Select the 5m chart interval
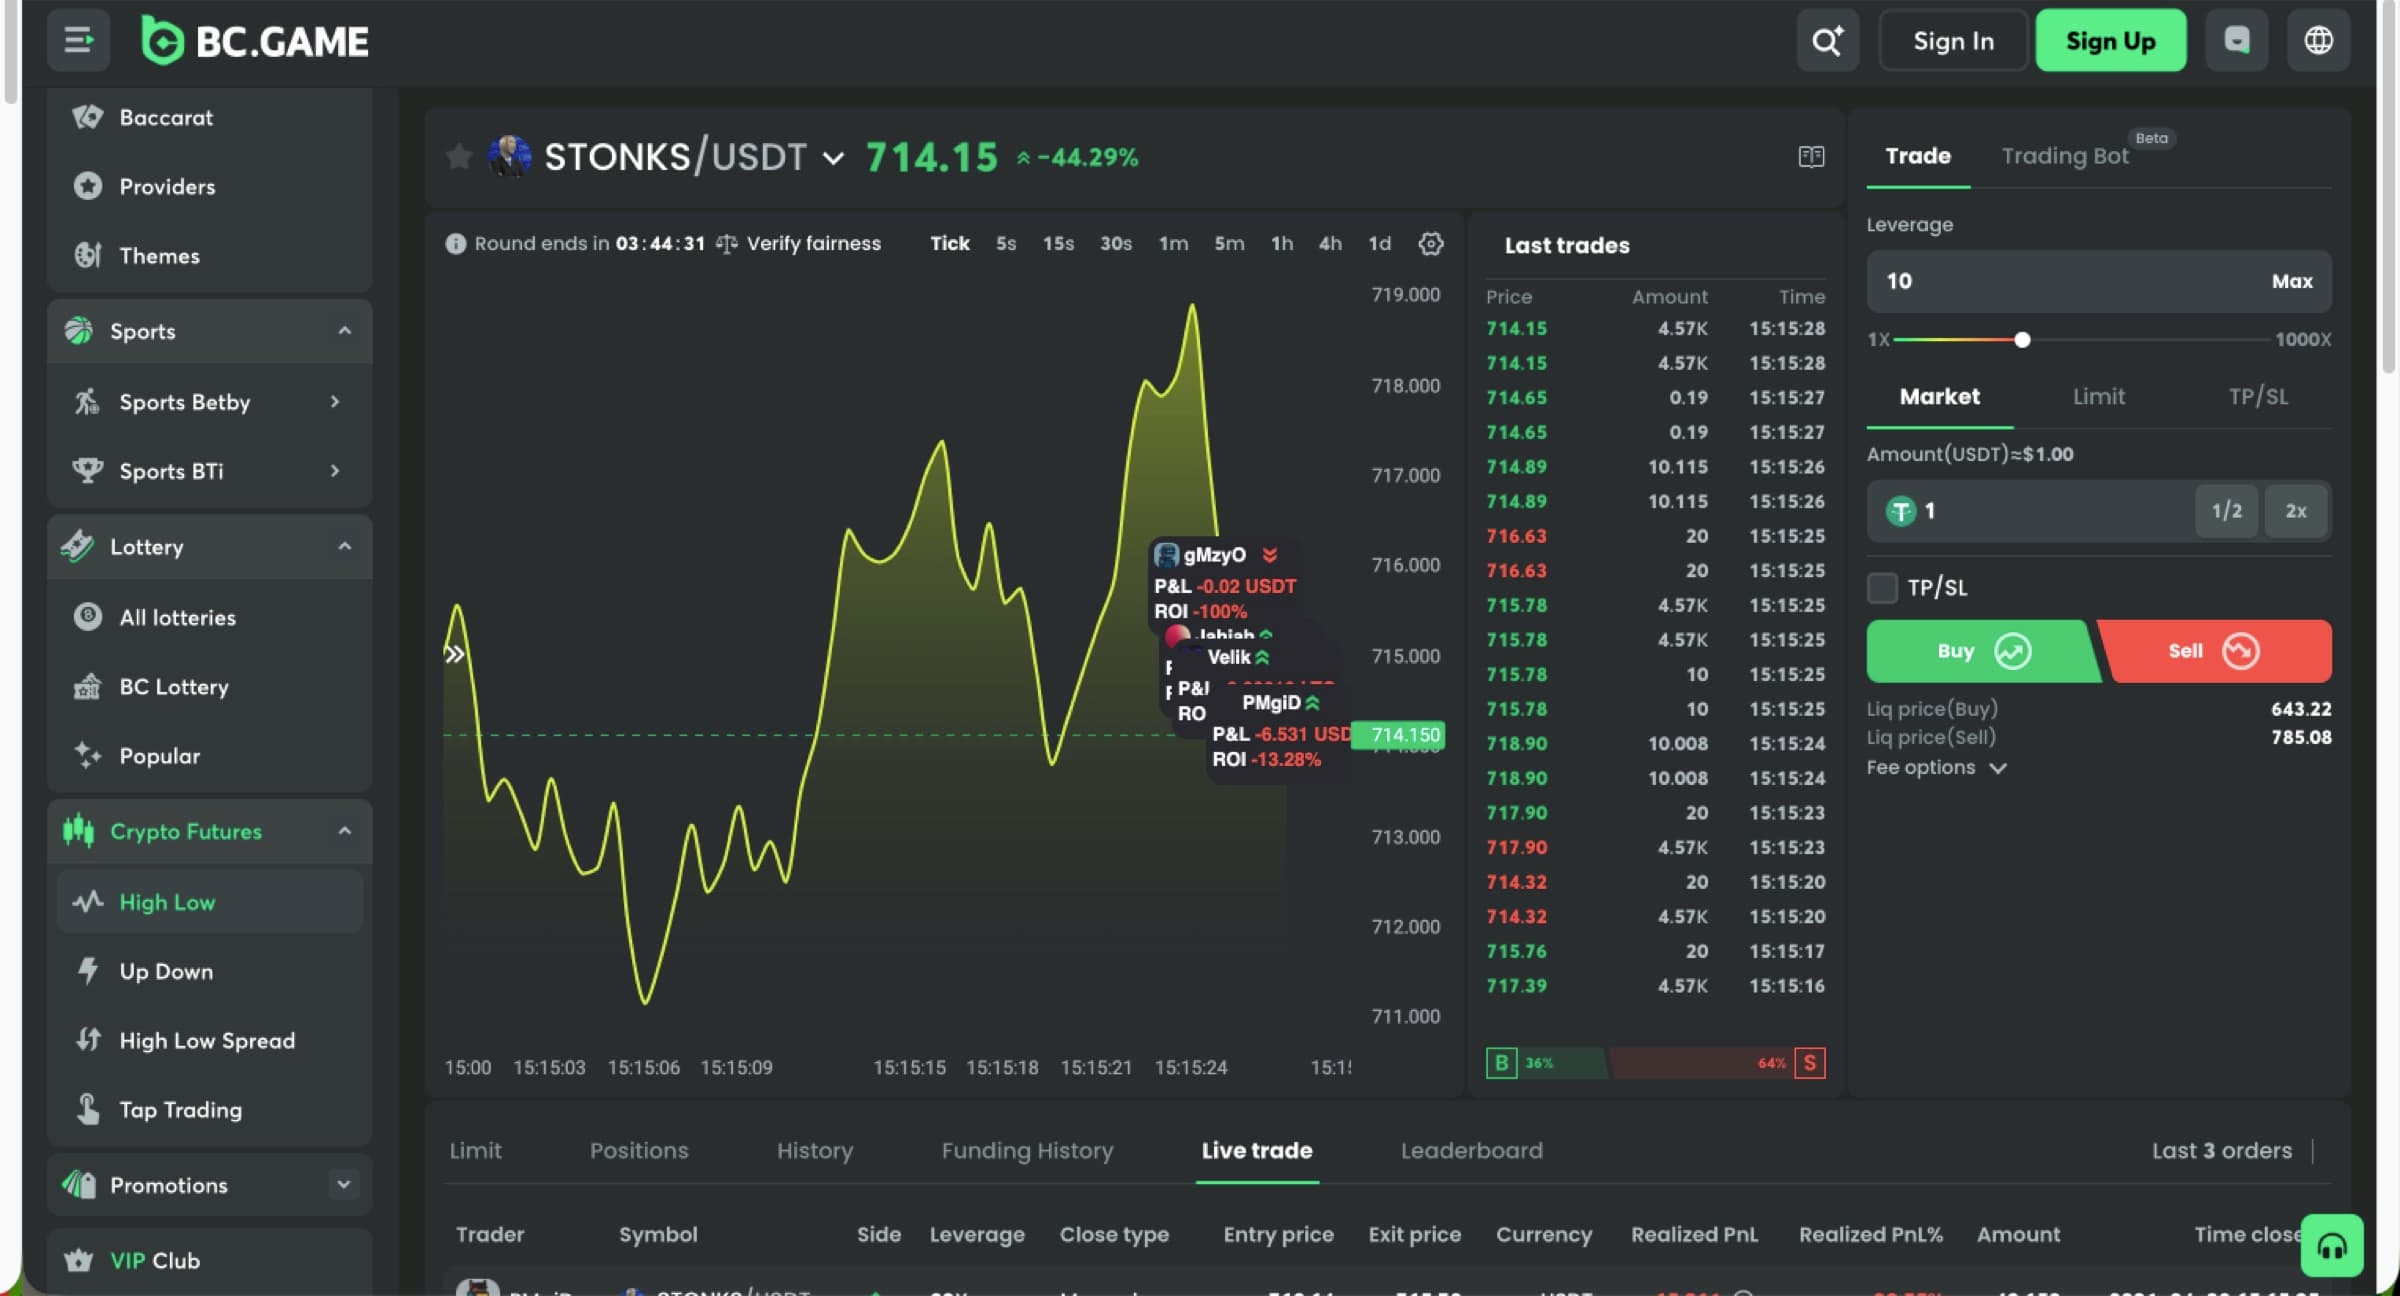Image resolution: width=2400 pixels, height=1296 pixels. coord(1229,243)
